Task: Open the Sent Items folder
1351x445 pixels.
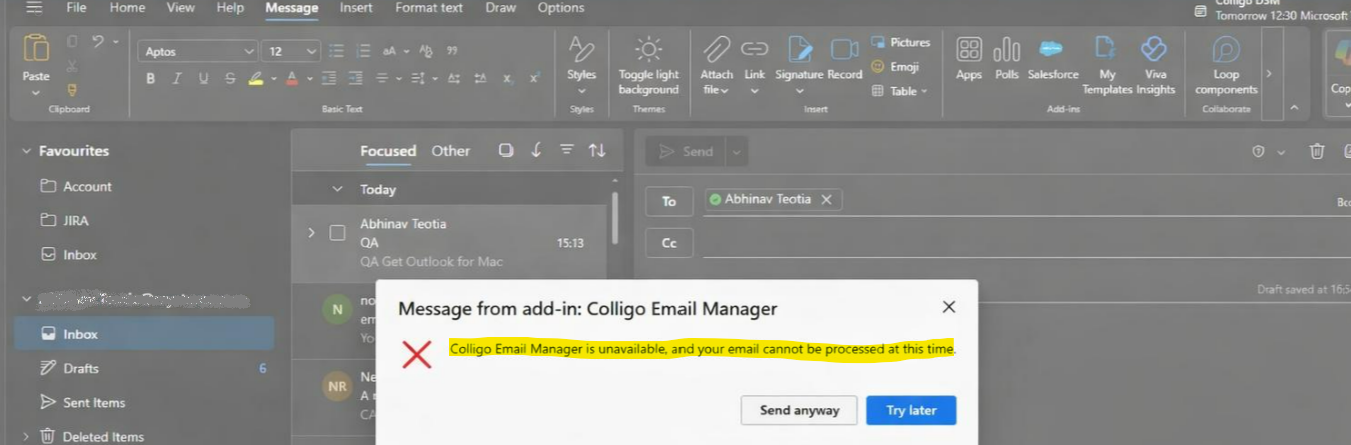Action: click(x=94, y=403)
